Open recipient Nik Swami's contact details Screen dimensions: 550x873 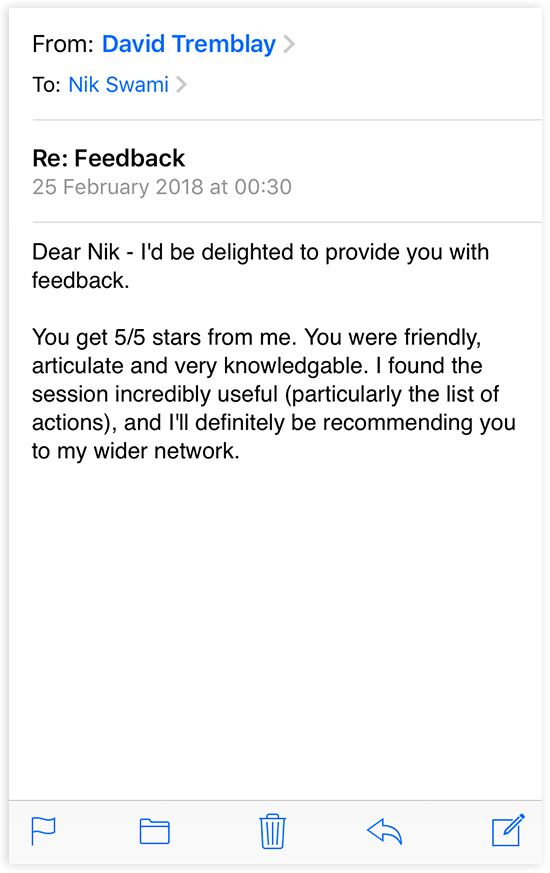(x=118, y=85)
